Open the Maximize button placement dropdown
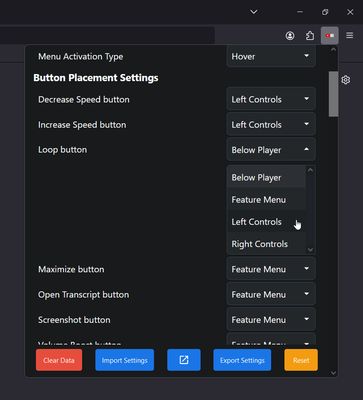Screen dimensions: 363x400 click(271, 269)
